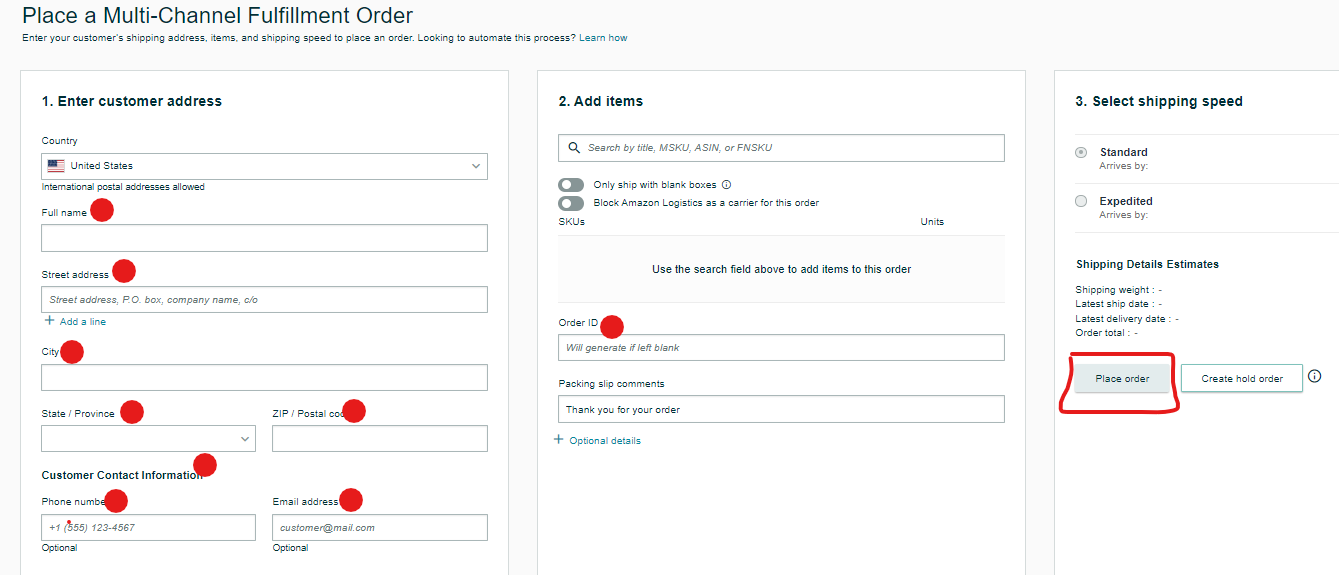
Task: Click the Shipping Details Estimates heading
Action: point(1147,265)
